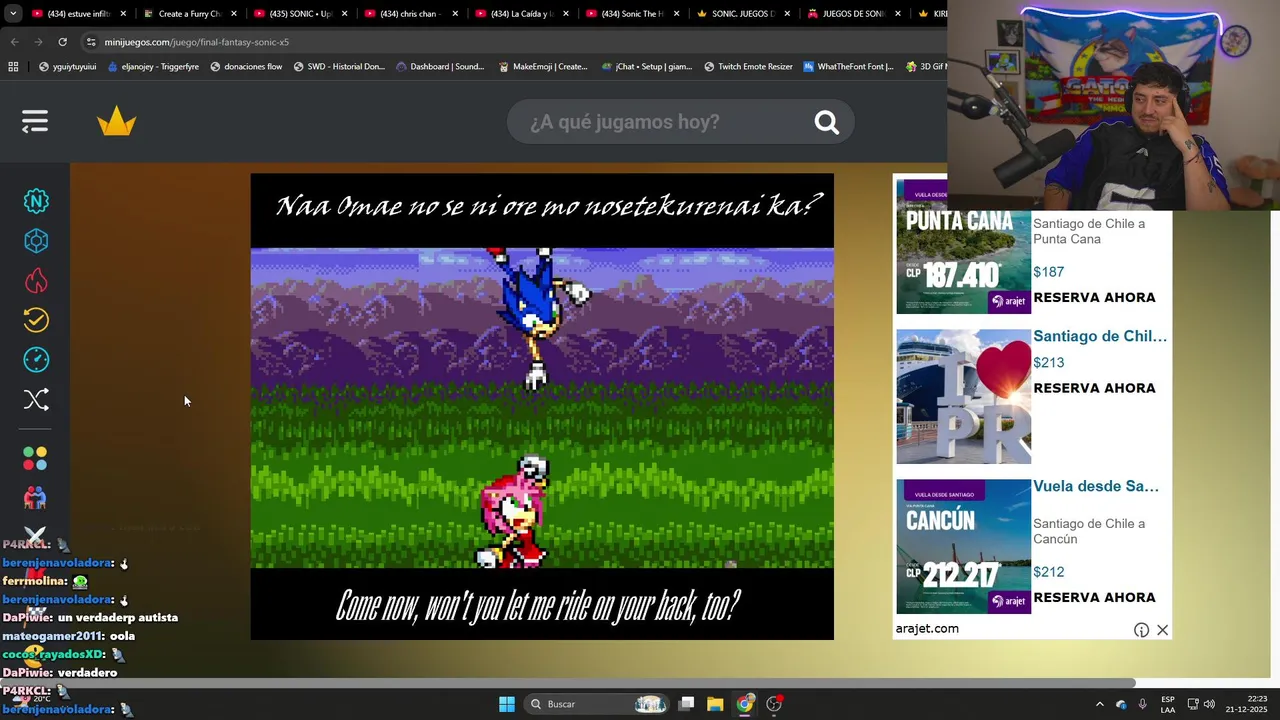Open the multiplayer people sidebar icon
Viewport: 1280px width, 720px height.
(x=35, y=497)
